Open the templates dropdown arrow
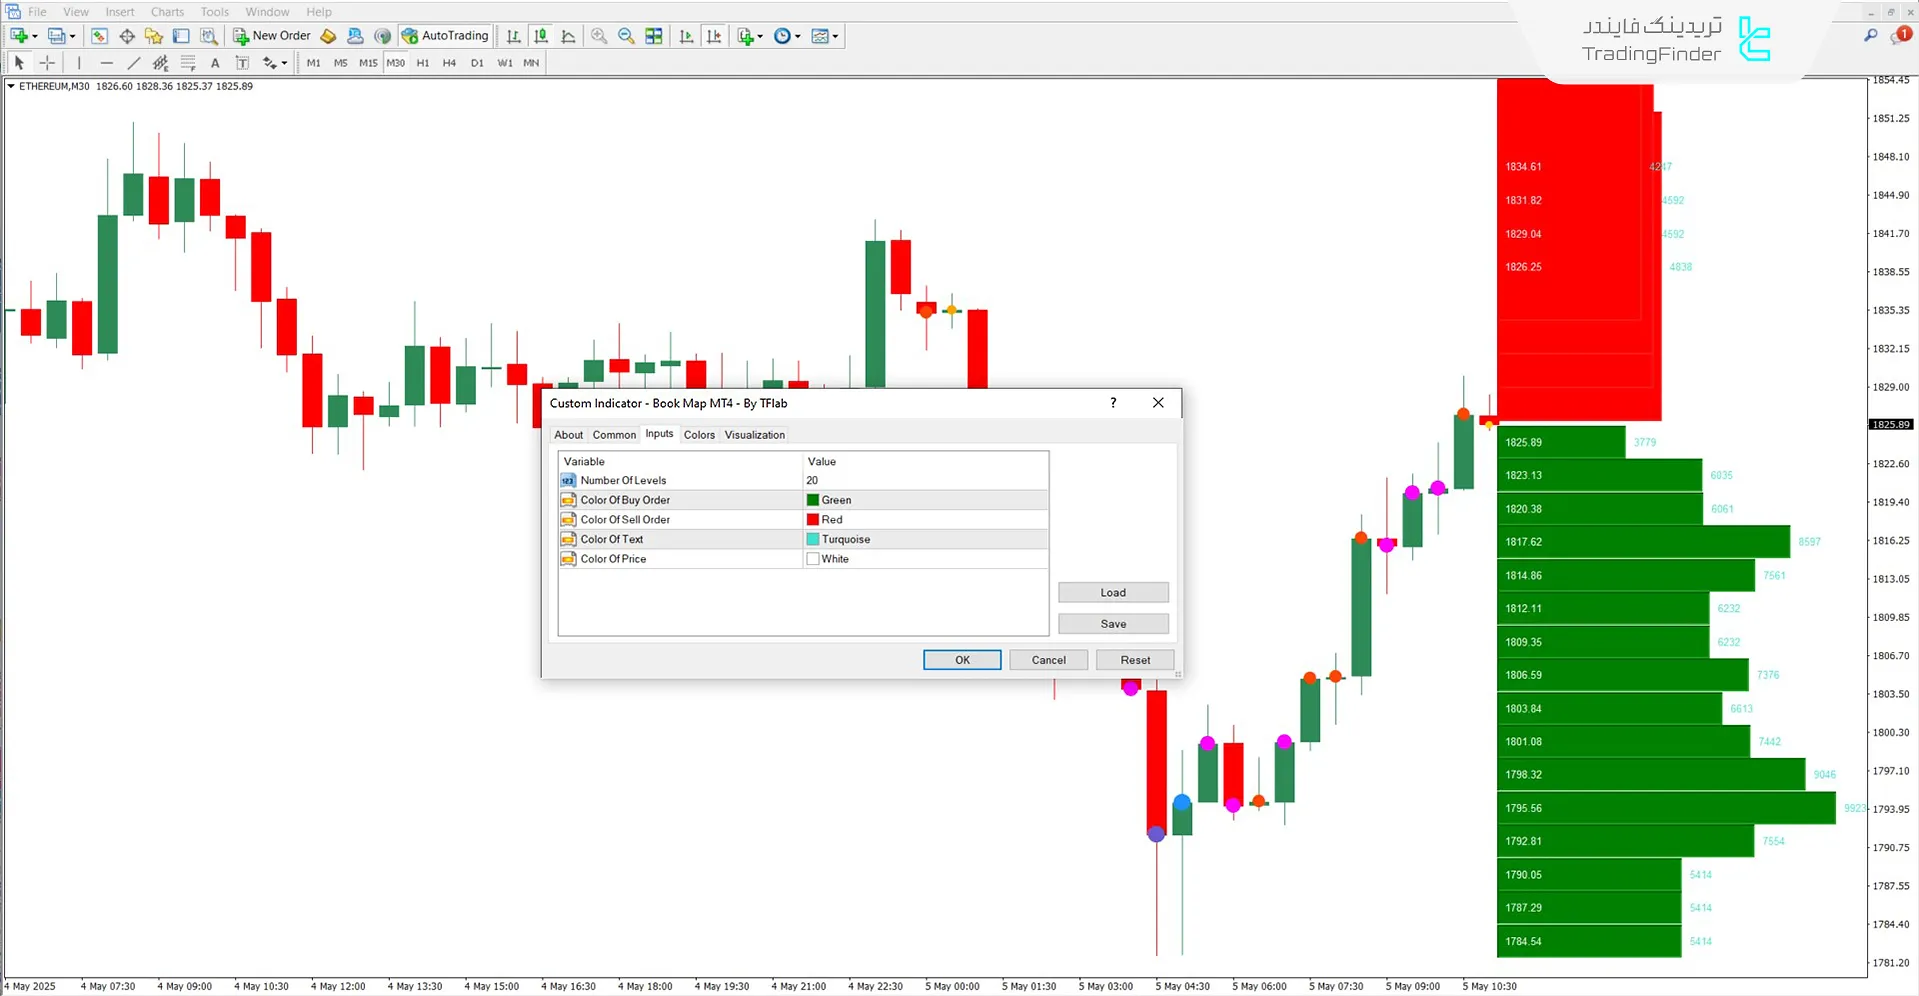 click(x=835, y=37)
